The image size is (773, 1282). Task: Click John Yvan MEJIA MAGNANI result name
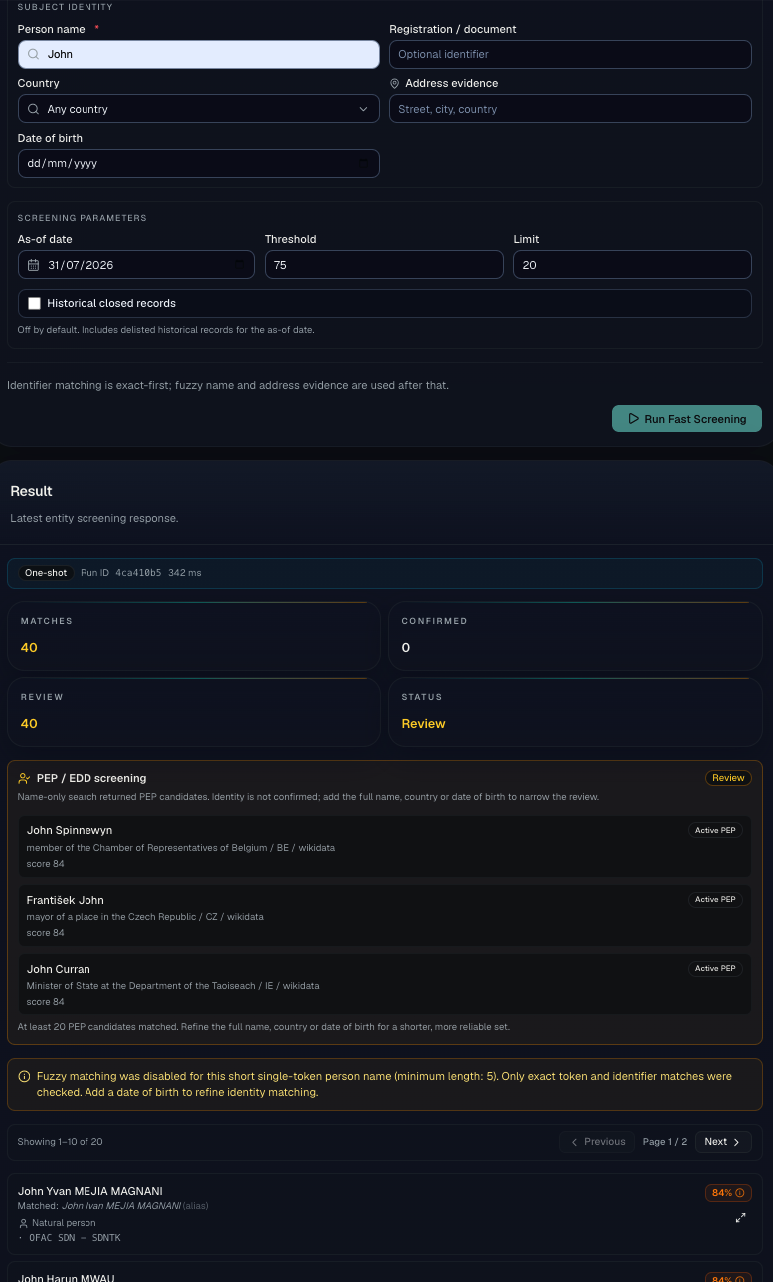click(90, 1191)
